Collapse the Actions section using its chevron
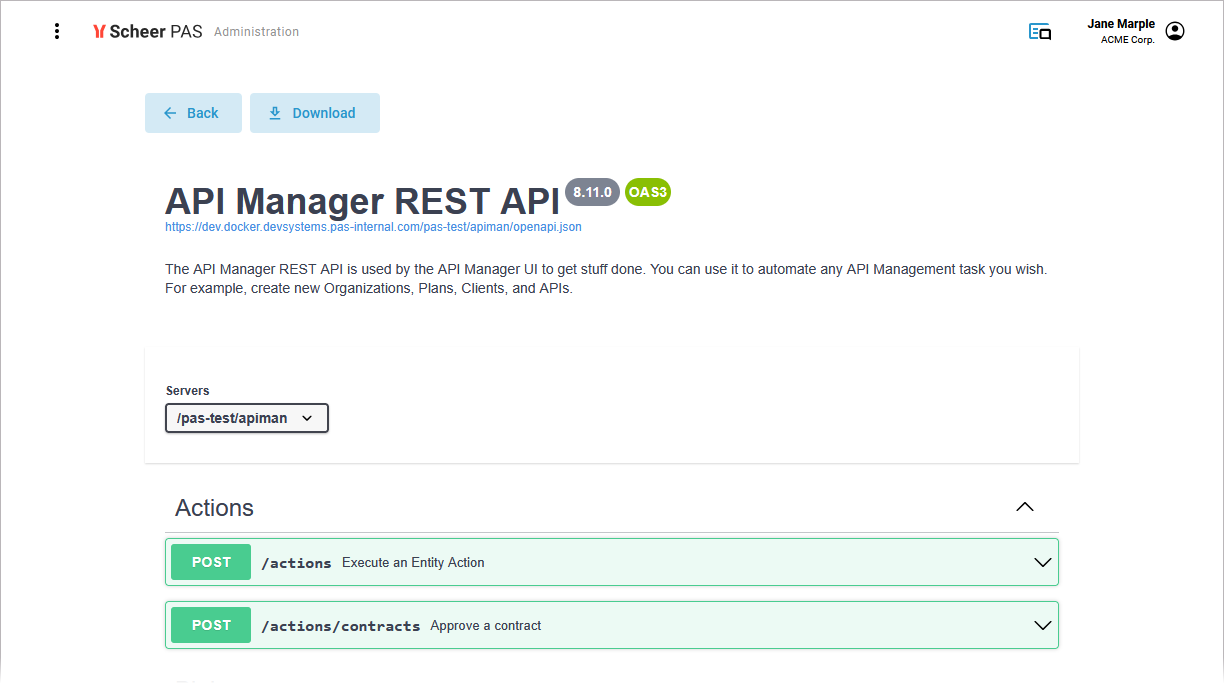Screen dimensions: 1224x684 pyautogui.click(x=1024, y=507)
